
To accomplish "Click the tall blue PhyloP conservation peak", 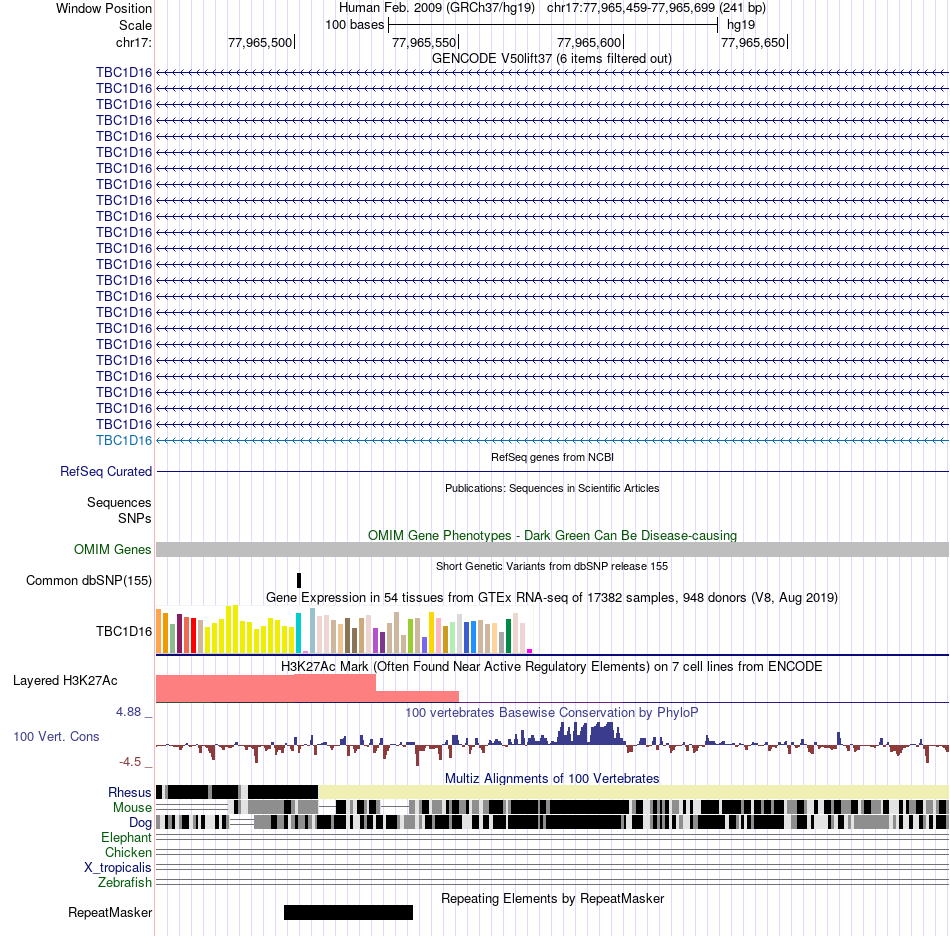I will 591,733.
